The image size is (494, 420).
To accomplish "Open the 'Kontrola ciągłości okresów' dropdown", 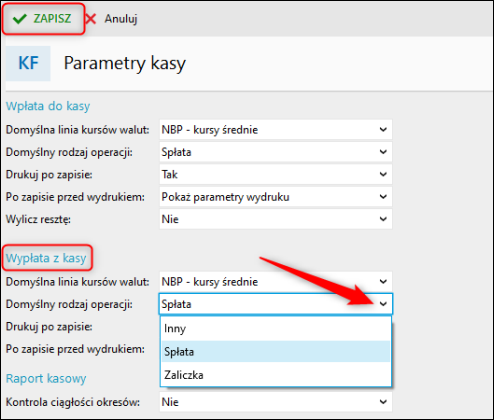I will click(276, 402).
